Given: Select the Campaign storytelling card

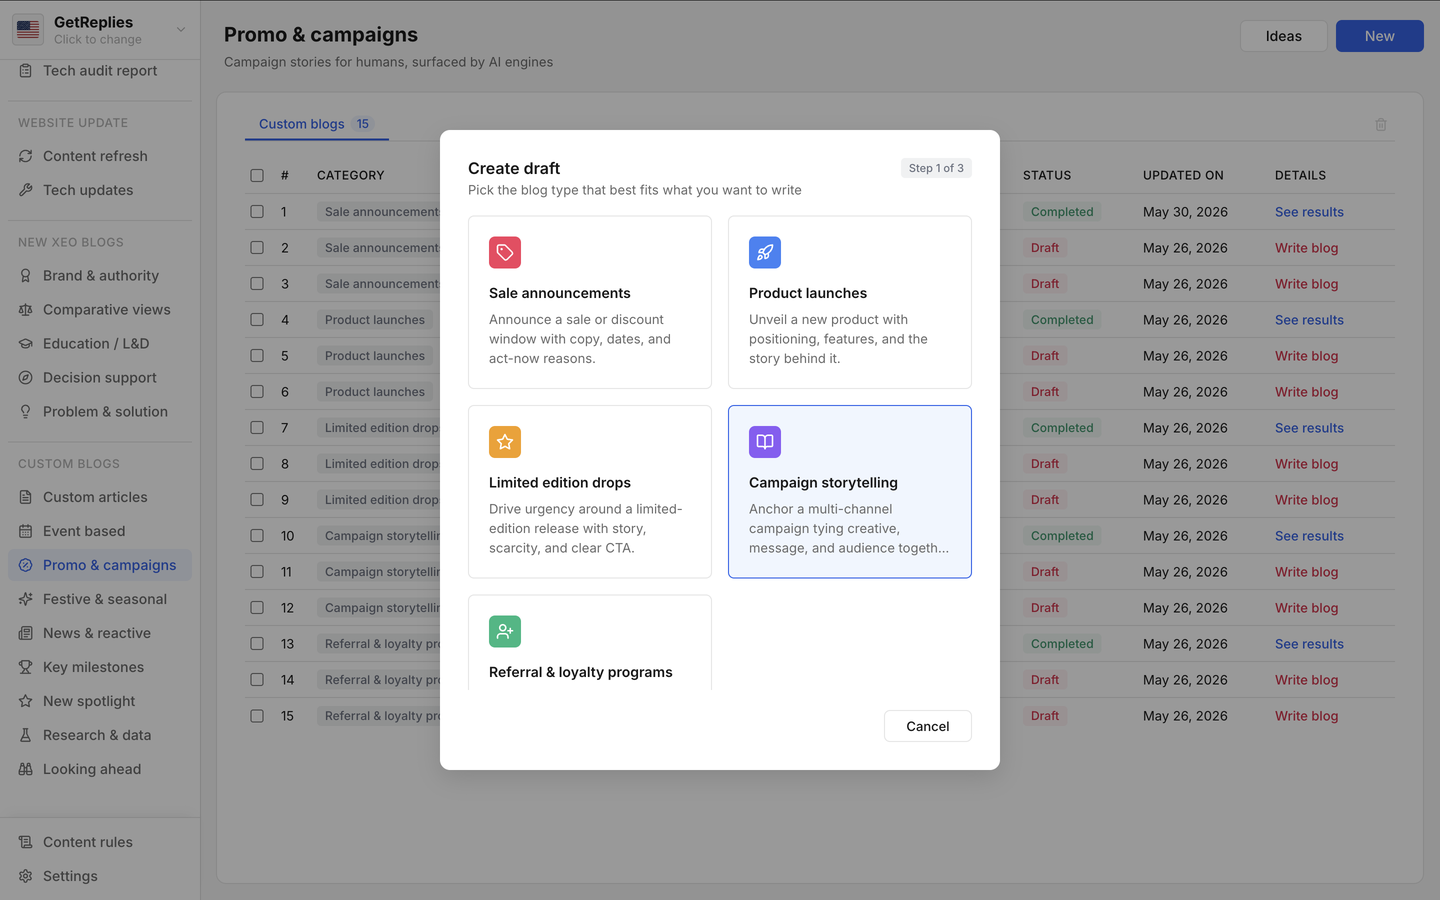Looking at the screenshot, I should pyautogui.click(x=850, y=492).
